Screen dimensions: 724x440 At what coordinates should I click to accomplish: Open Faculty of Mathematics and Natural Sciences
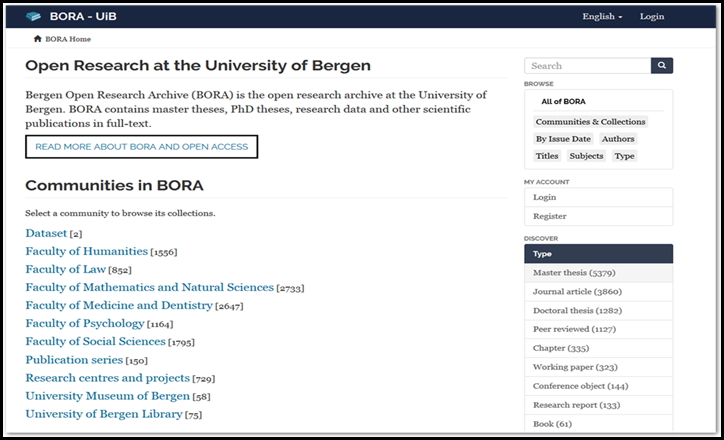point(150,287)
